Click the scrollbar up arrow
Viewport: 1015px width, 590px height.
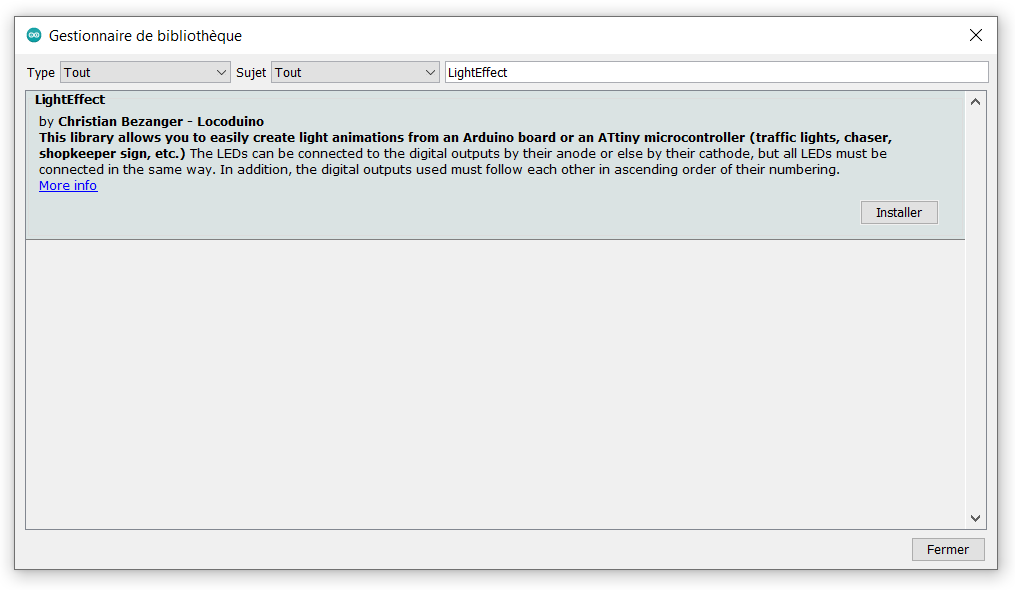click(x=976, y=102)
